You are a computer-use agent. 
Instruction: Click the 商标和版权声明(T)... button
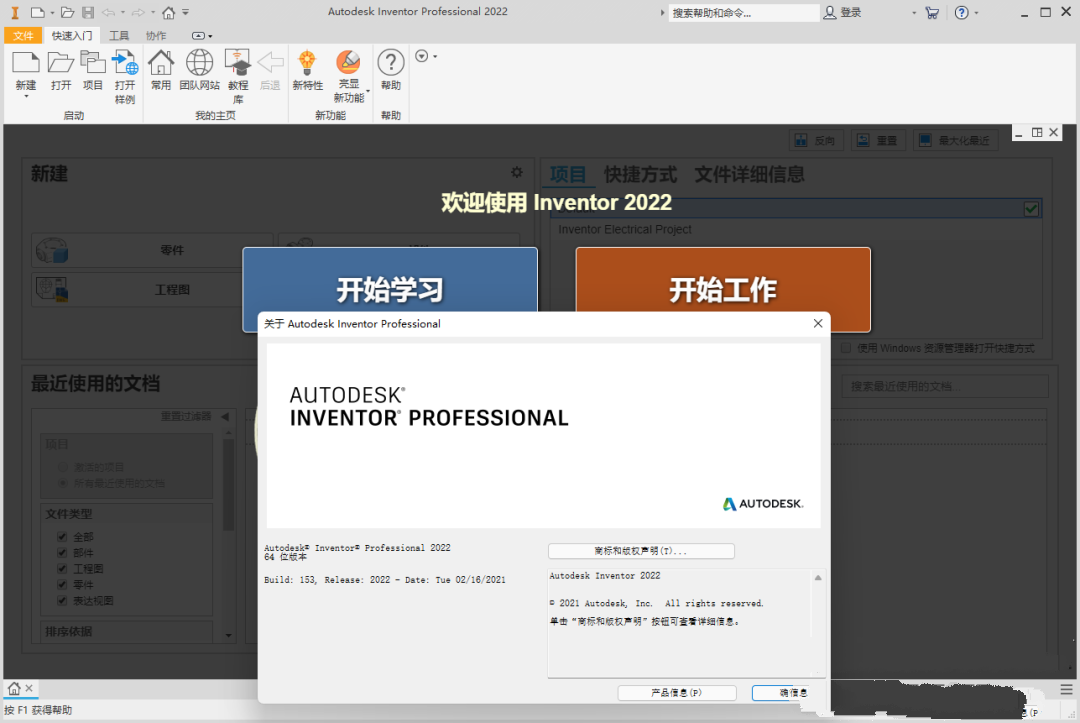641,551
